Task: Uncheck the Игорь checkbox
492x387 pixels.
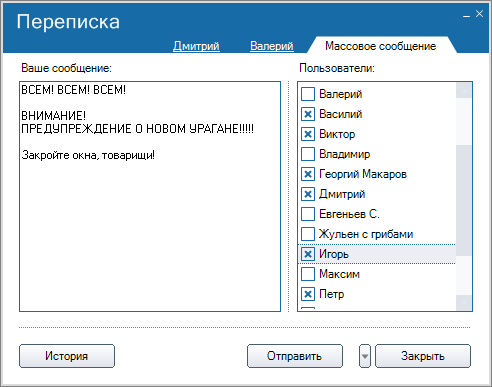Action: pos(308,254)
